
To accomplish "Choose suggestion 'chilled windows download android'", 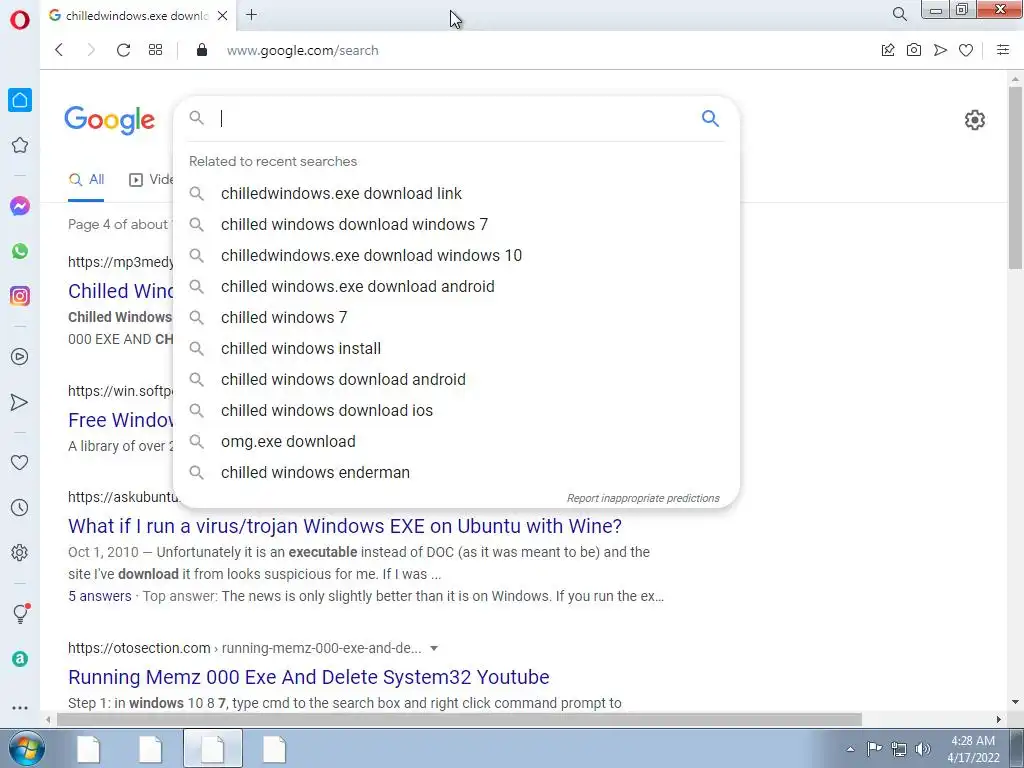I will coord(456,379).
